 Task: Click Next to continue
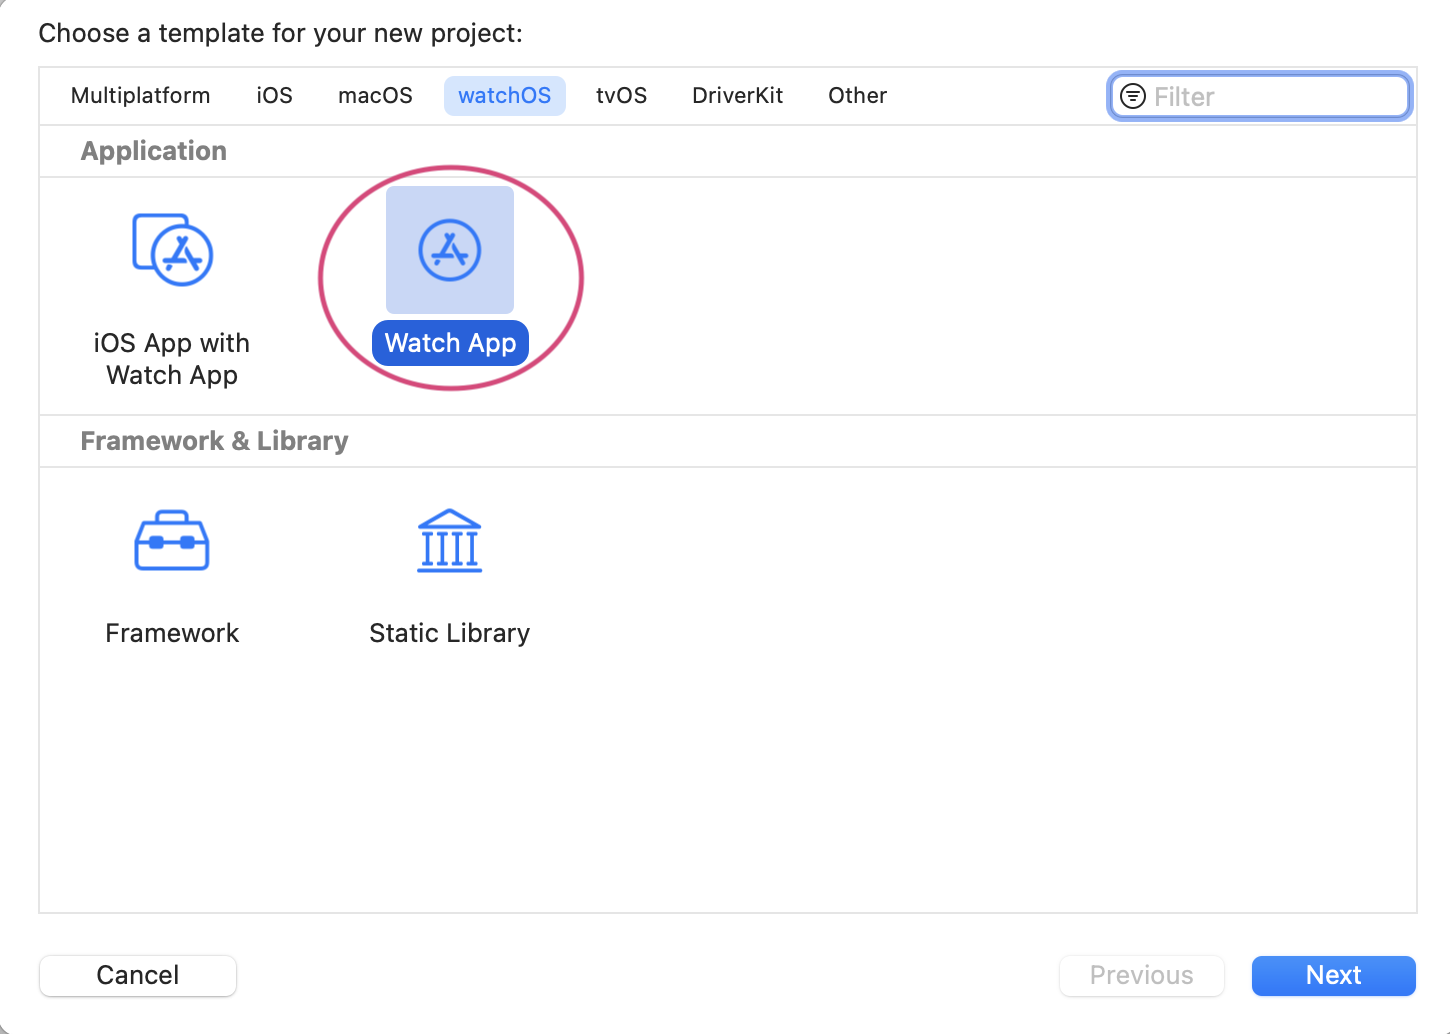tap(1333, 975)
